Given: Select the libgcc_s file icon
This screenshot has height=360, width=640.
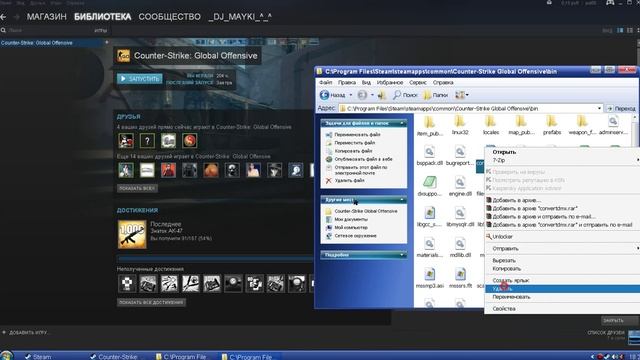Looking at the screenshot, I should (429, 217).
